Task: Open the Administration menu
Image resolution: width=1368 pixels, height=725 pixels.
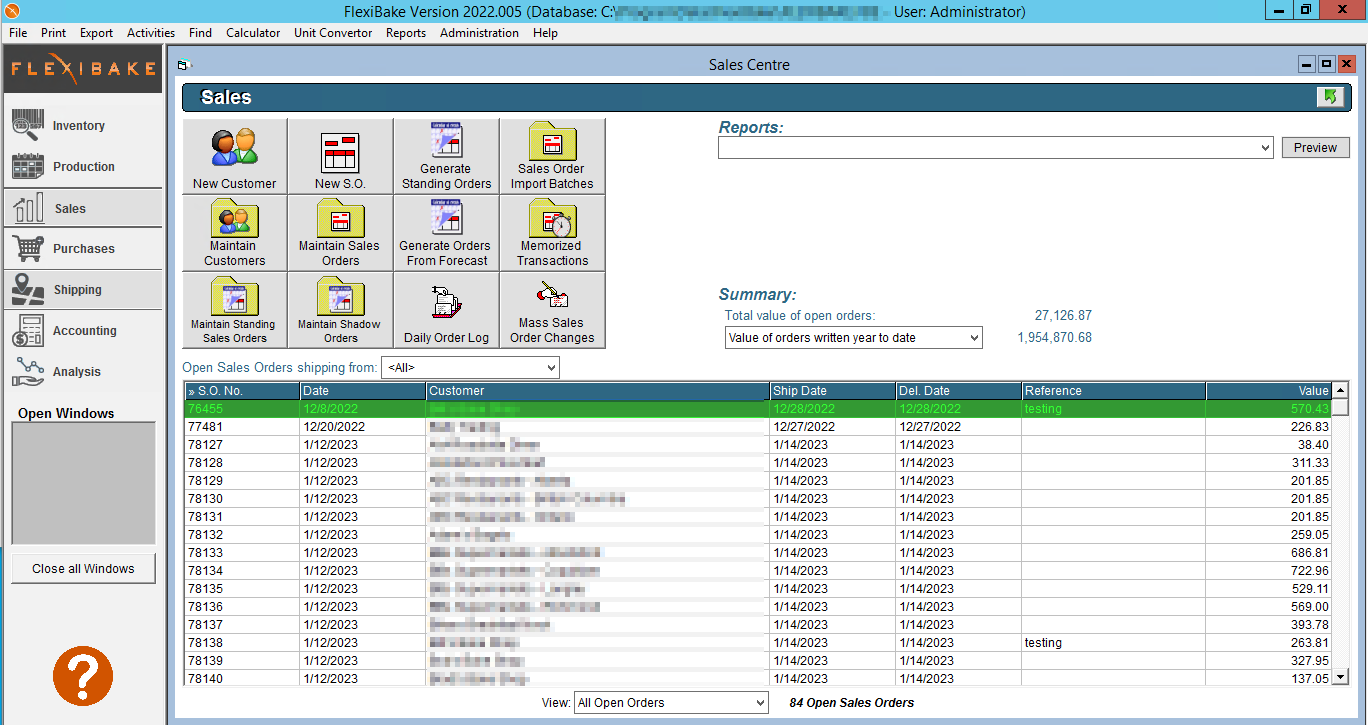Action: 479,33
